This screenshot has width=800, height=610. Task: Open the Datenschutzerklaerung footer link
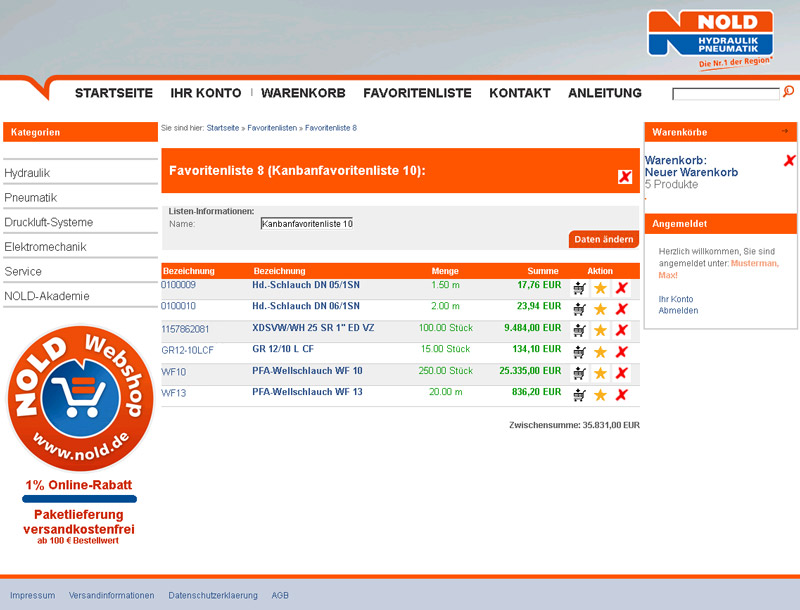[213, 595]
